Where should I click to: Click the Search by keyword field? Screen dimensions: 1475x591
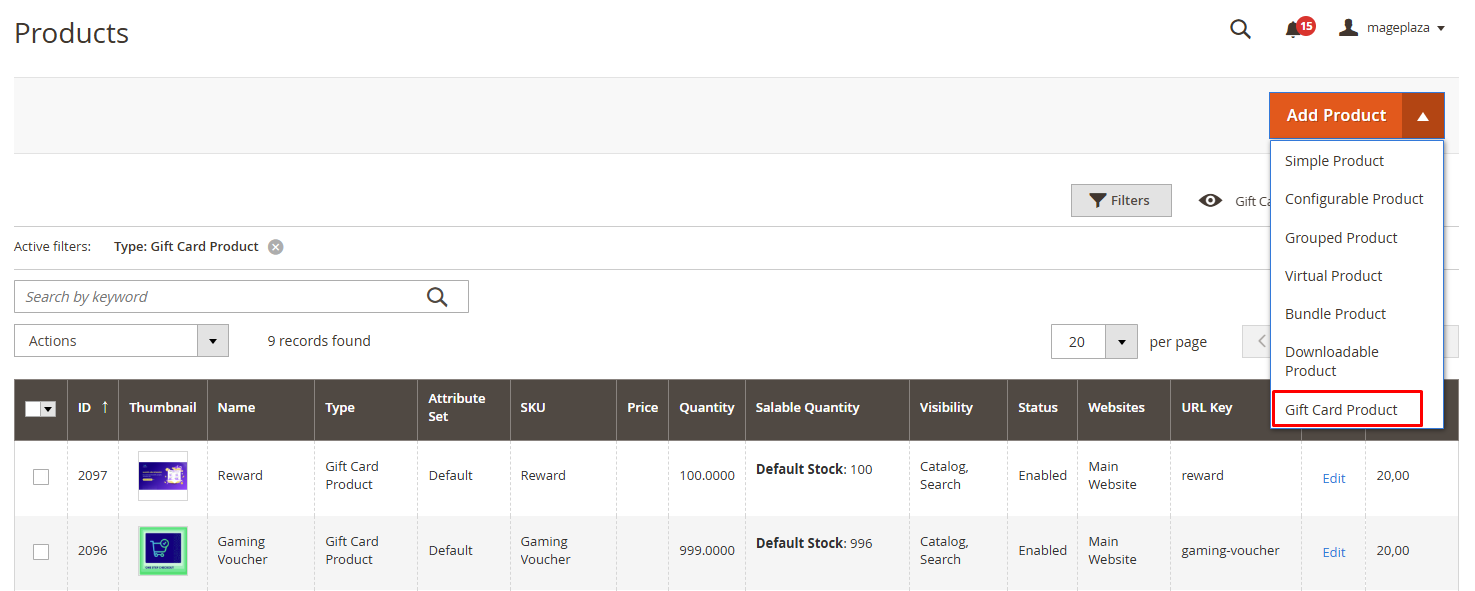pos(220,297)
